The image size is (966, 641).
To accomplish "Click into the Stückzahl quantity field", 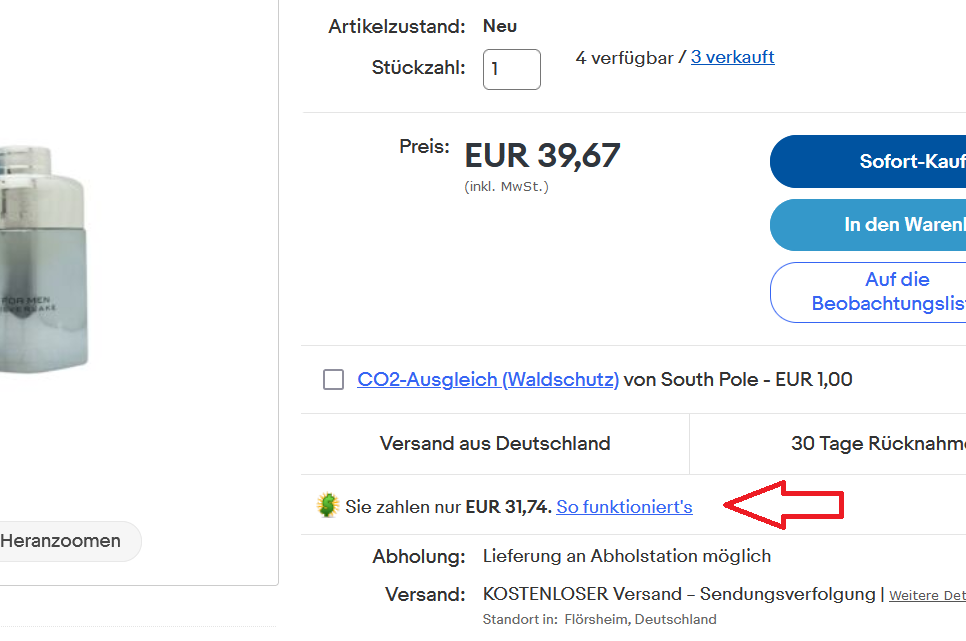I will coord(511,70).
